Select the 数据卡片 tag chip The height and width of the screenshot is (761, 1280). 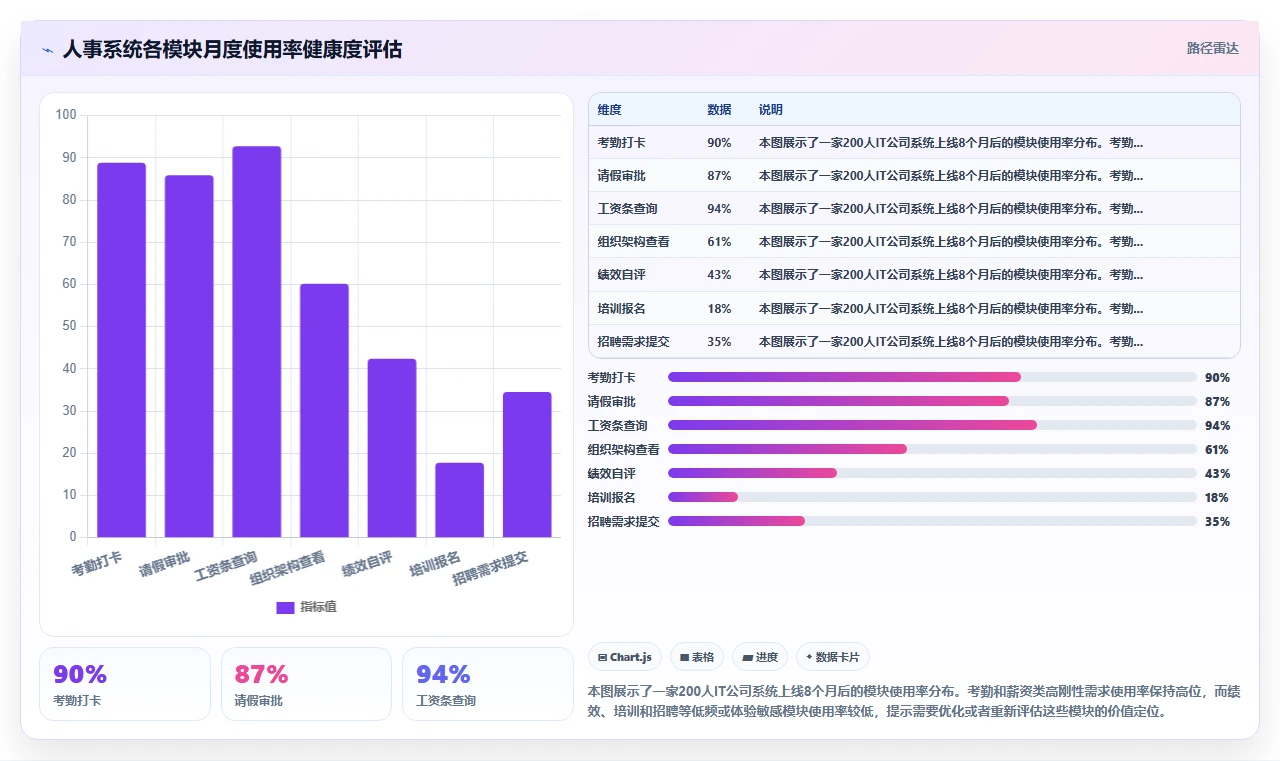[x=833, y=657]
